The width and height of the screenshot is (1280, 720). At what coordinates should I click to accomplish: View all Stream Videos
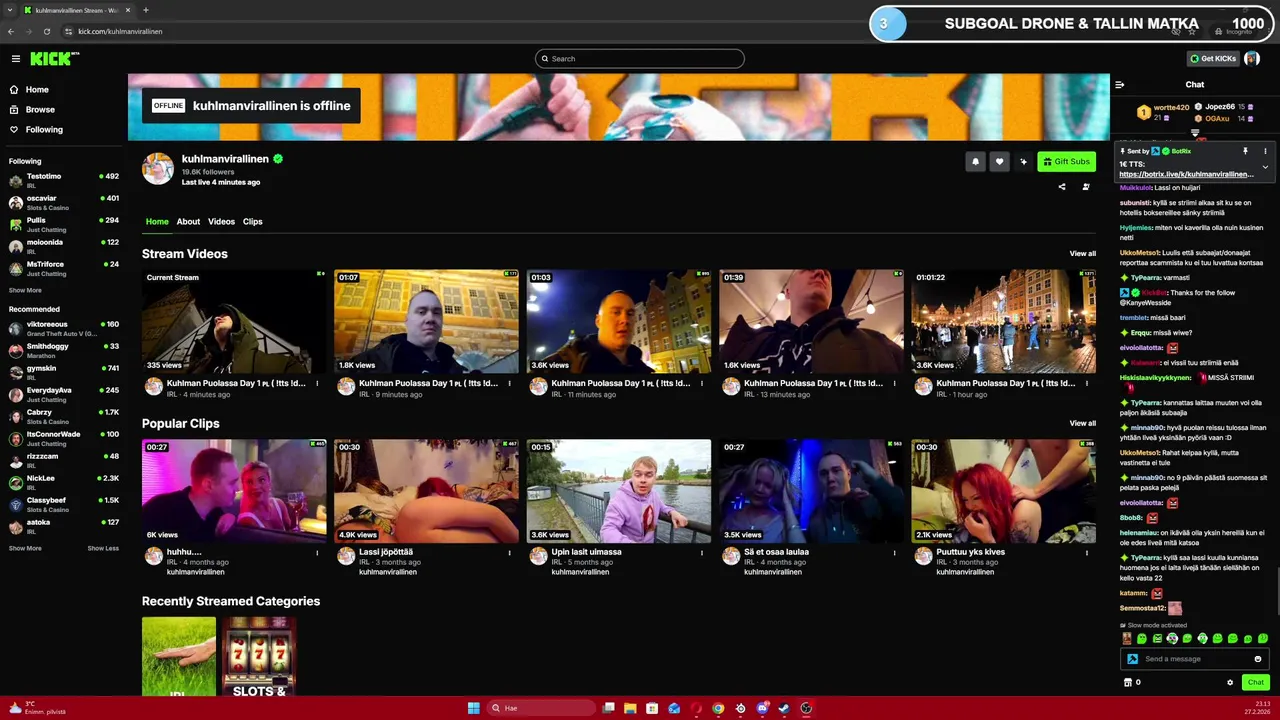(1082, 254)
